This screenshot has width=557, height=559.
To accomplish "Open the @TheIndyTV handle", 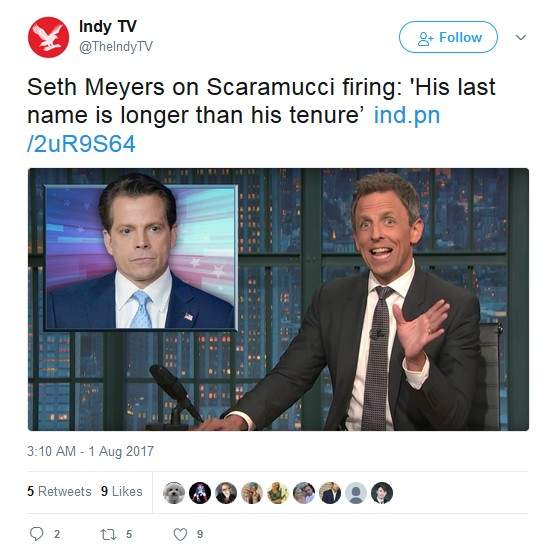I will click(116, 47).
